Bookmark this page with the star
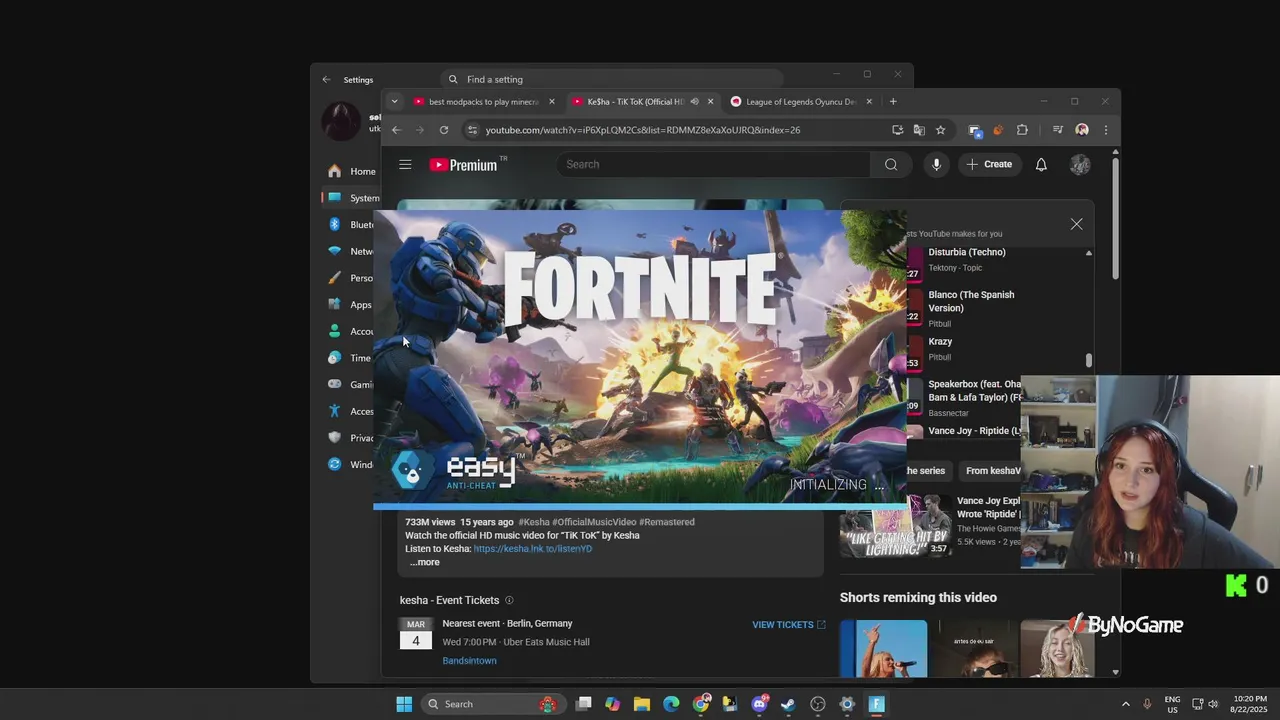The width and height of the screenshot is (1280, 720). click(940, 130)
